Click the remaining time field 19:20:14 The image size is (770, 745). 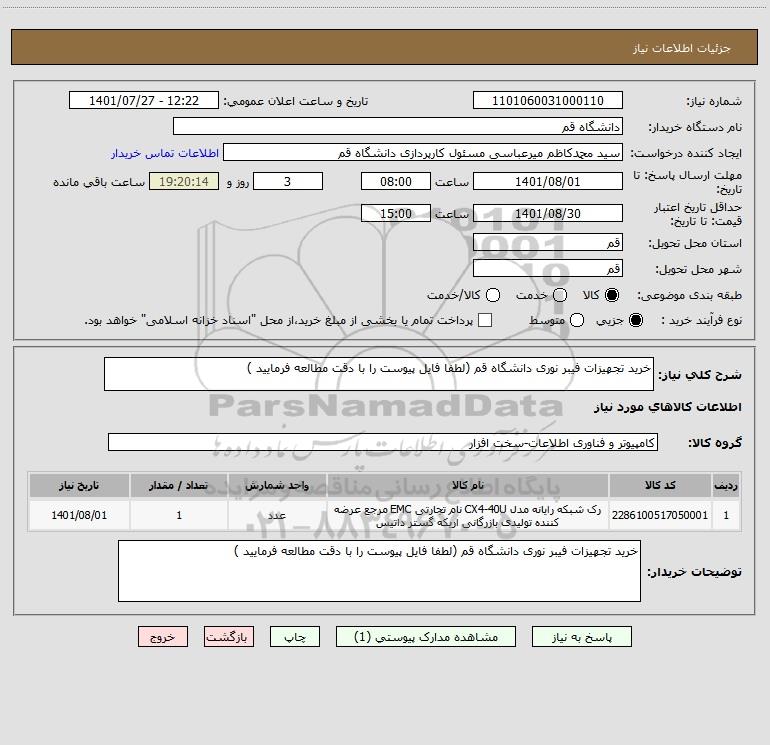[x=184, y=181]
